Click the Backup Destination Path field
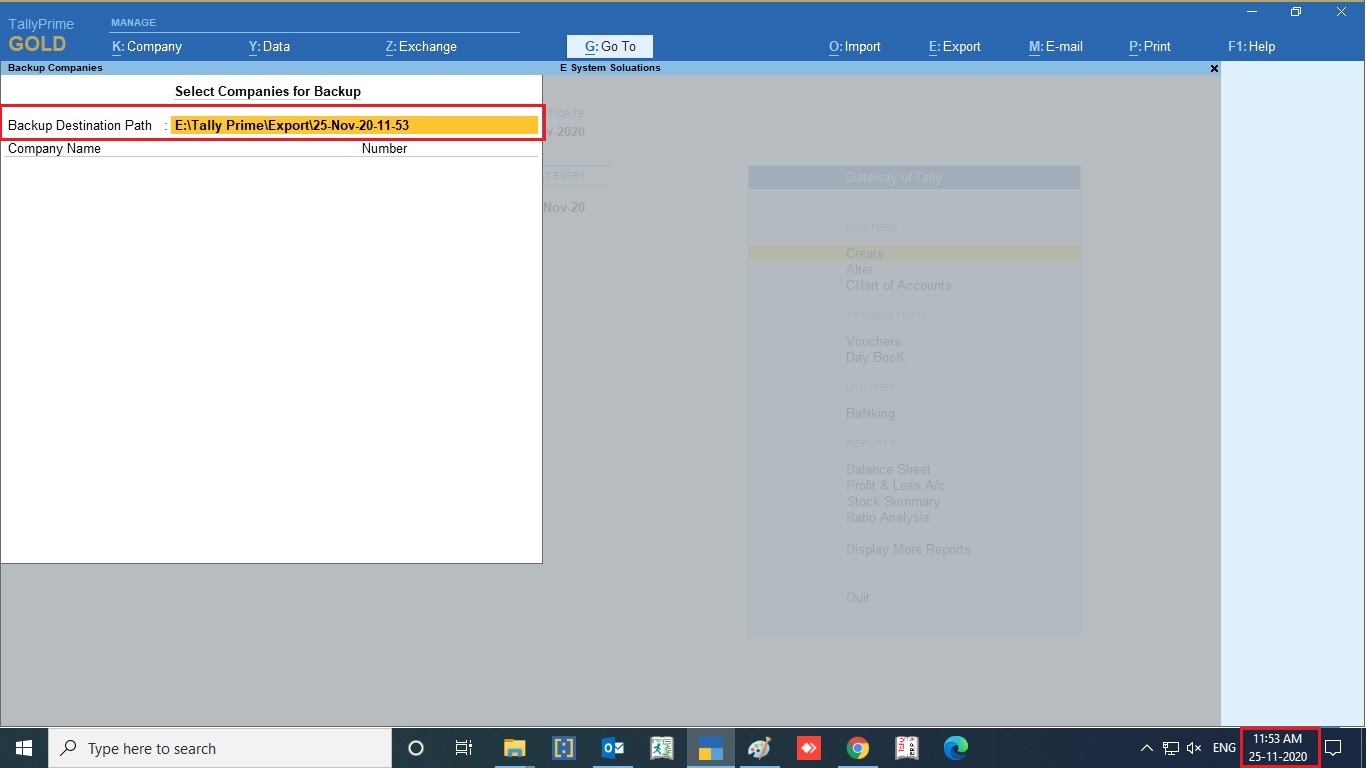Viewport: 1366px width, 768px height. (354, 125)
